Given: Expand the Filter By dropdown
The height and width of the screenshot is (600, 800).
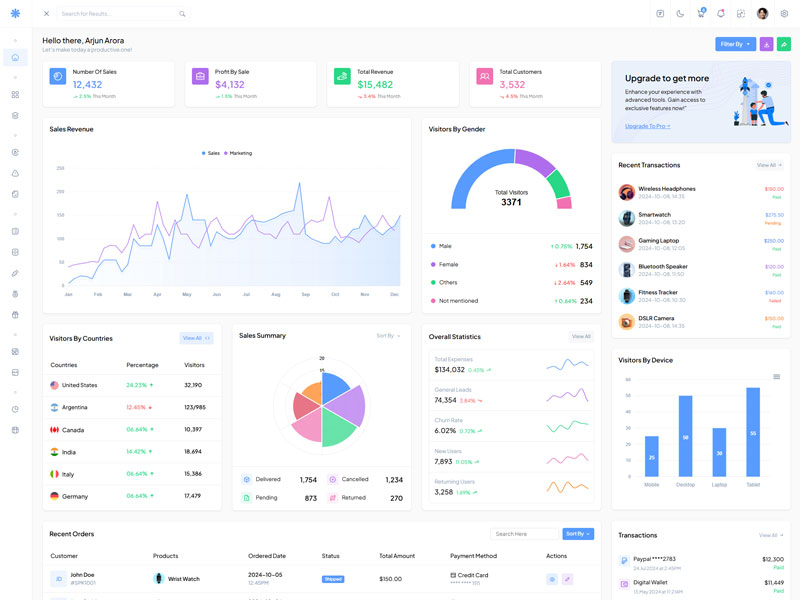Looking at the screenshot, I should pos(735,44).
